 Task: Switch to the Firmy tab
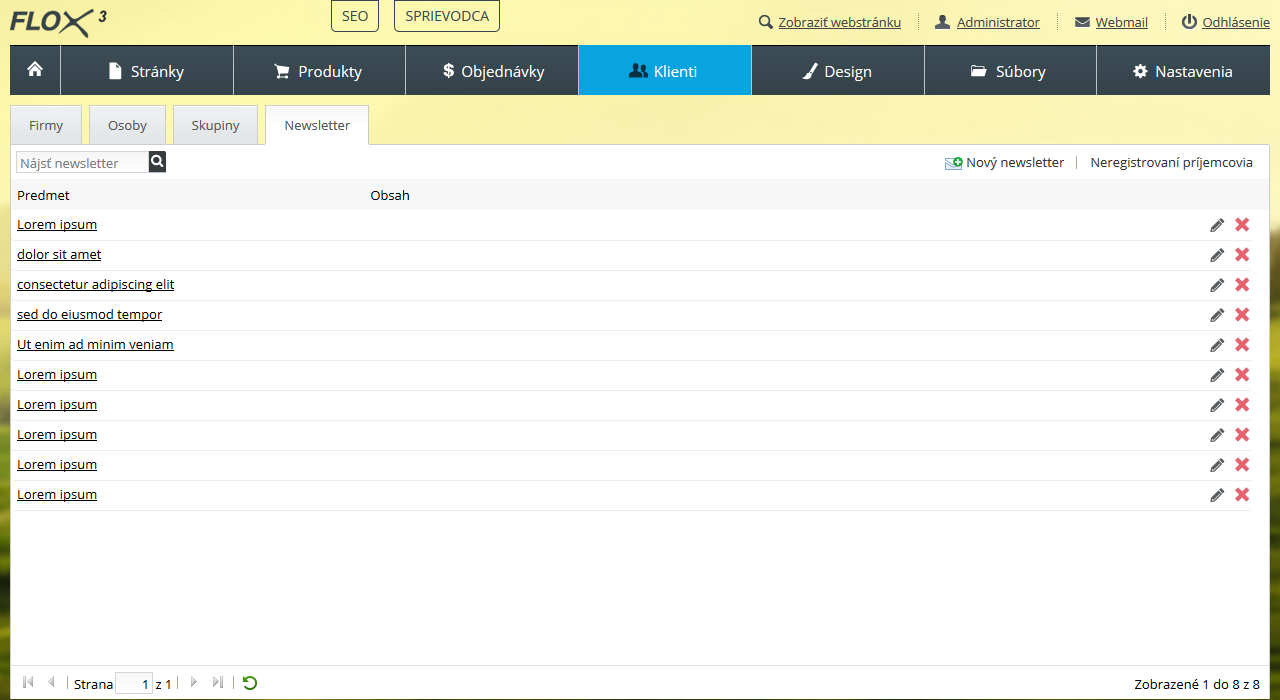46,126
